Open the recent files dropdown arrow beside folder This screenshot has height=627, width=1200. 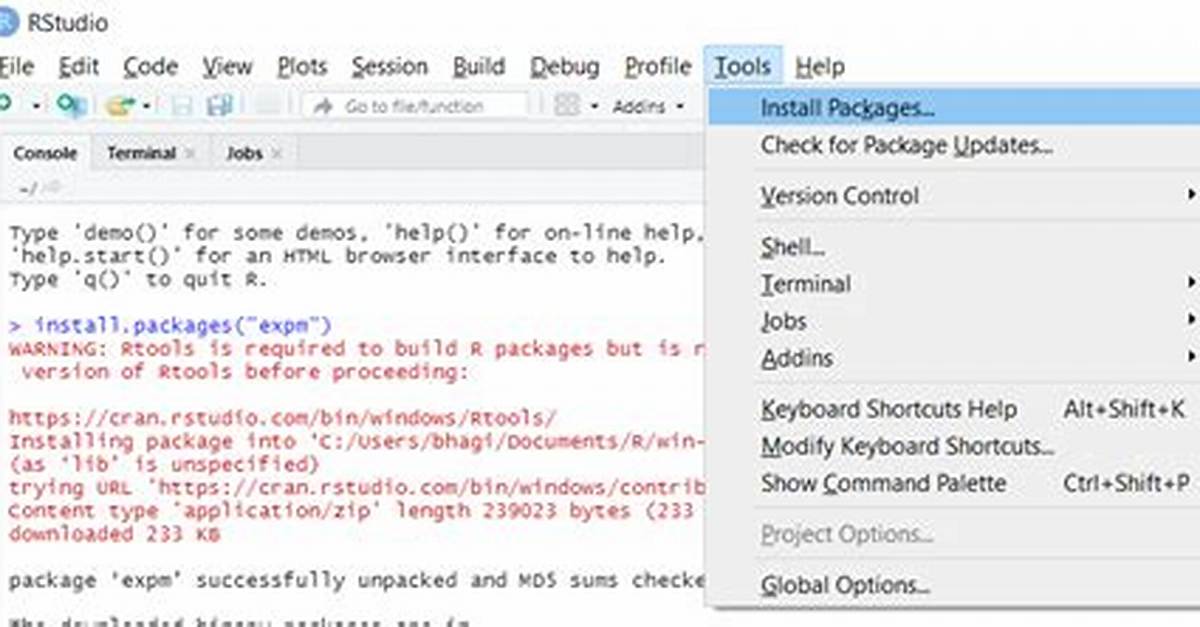pyautogui.click(x=147, y=106)
